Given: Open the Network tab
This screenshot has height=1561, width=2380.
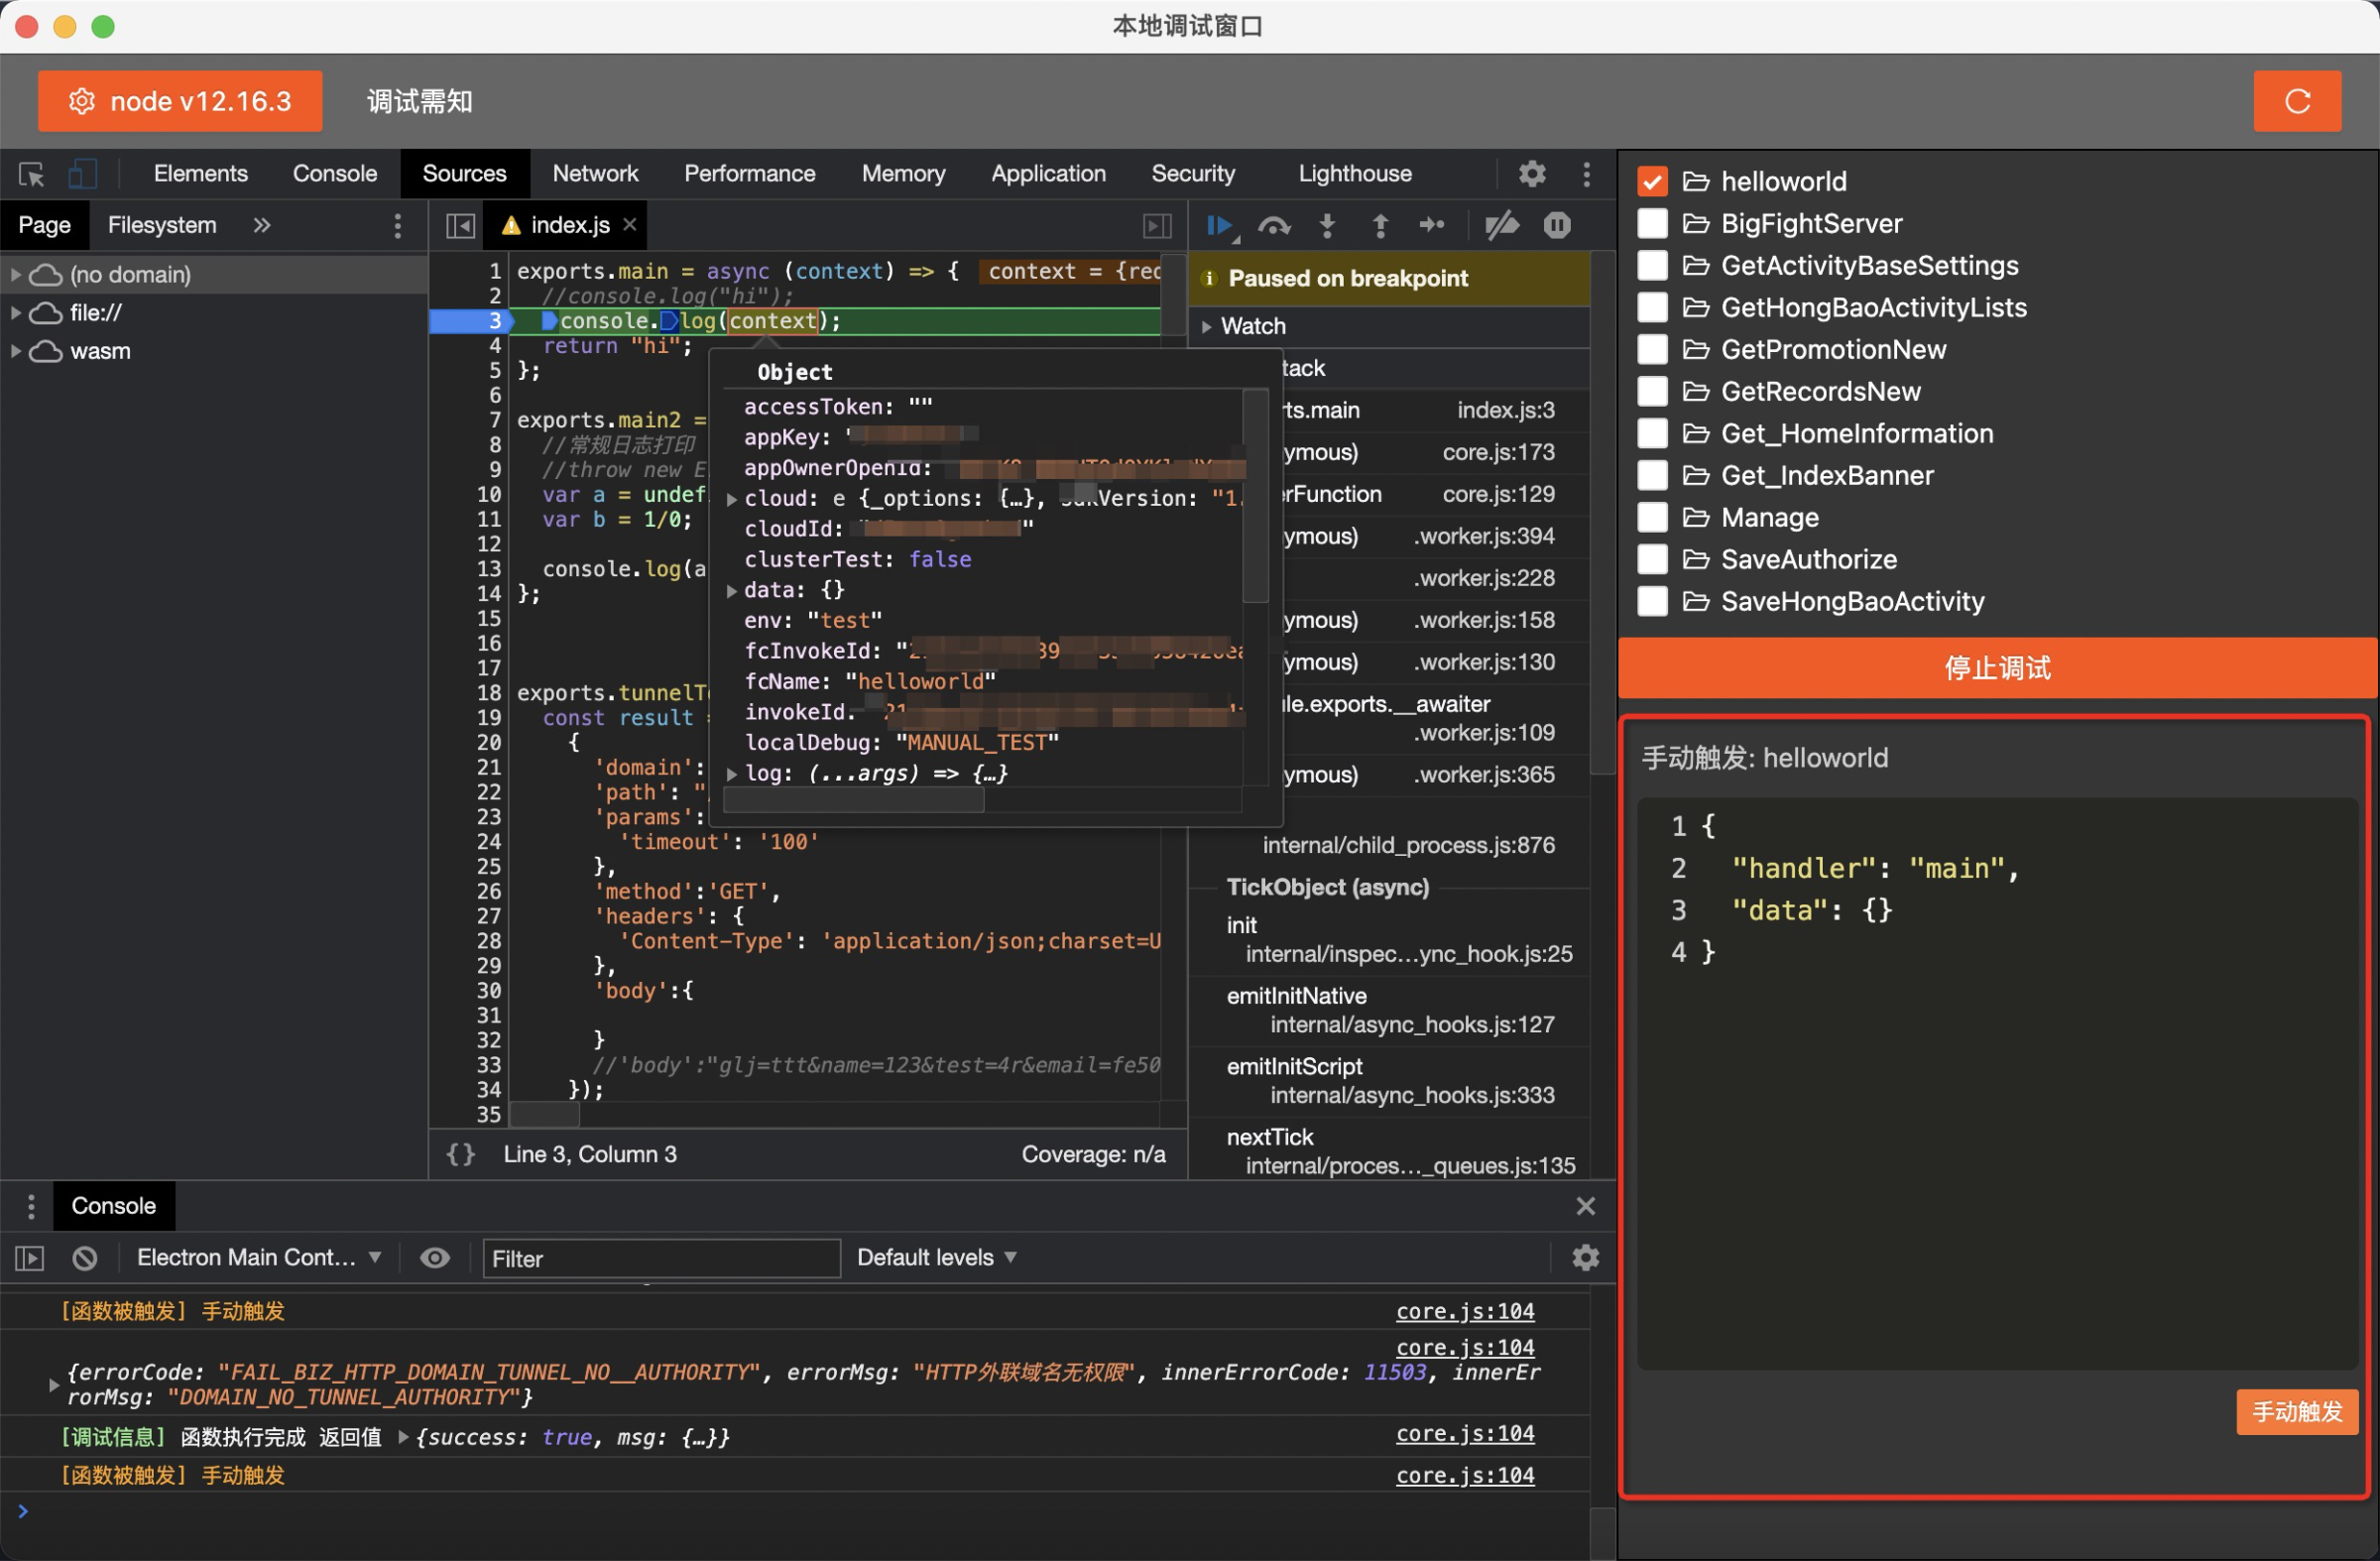Looking at the screenshot, I should [595, 174].
